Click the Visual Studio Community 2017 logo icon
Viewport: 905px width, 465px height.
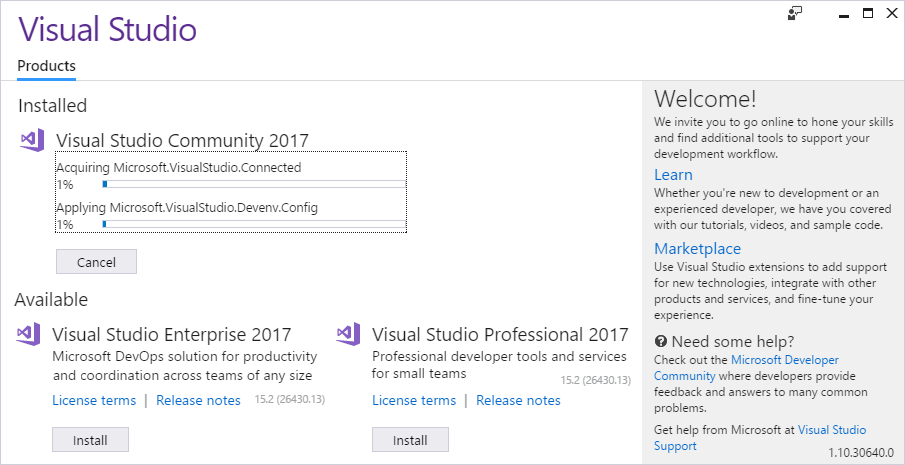click(x=32, y=141)
